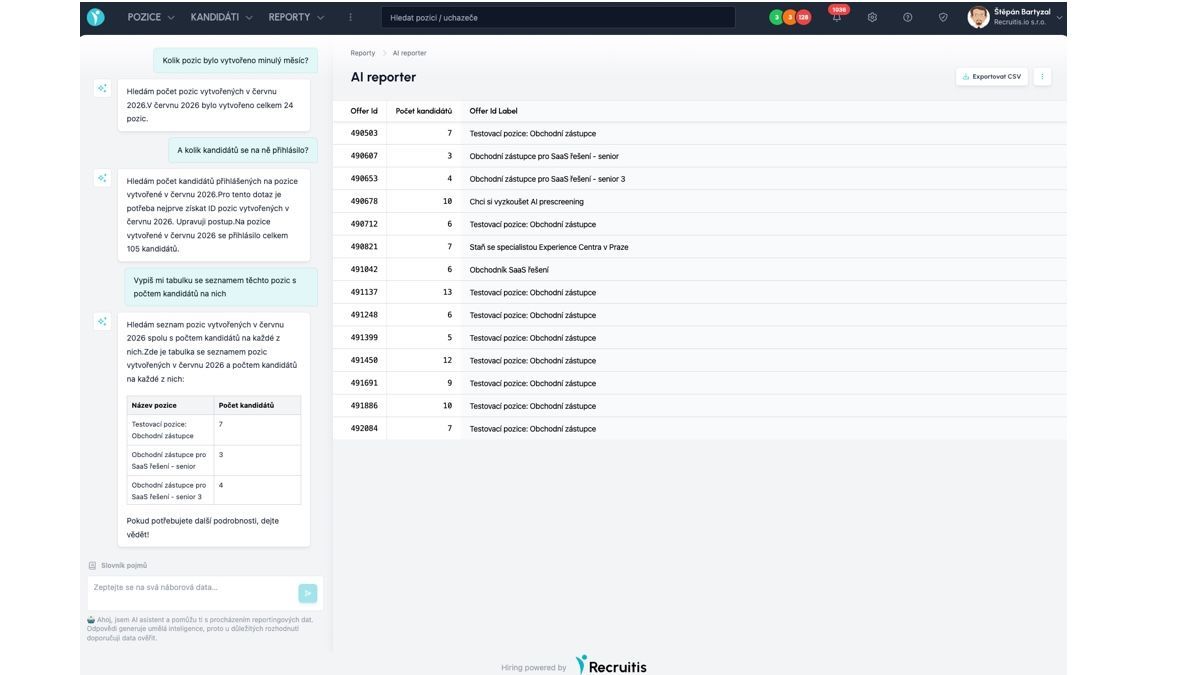Select offer ID 492084
This screenshot has height=675, width=1200.
pyautogui.click(x=364, y=429)
